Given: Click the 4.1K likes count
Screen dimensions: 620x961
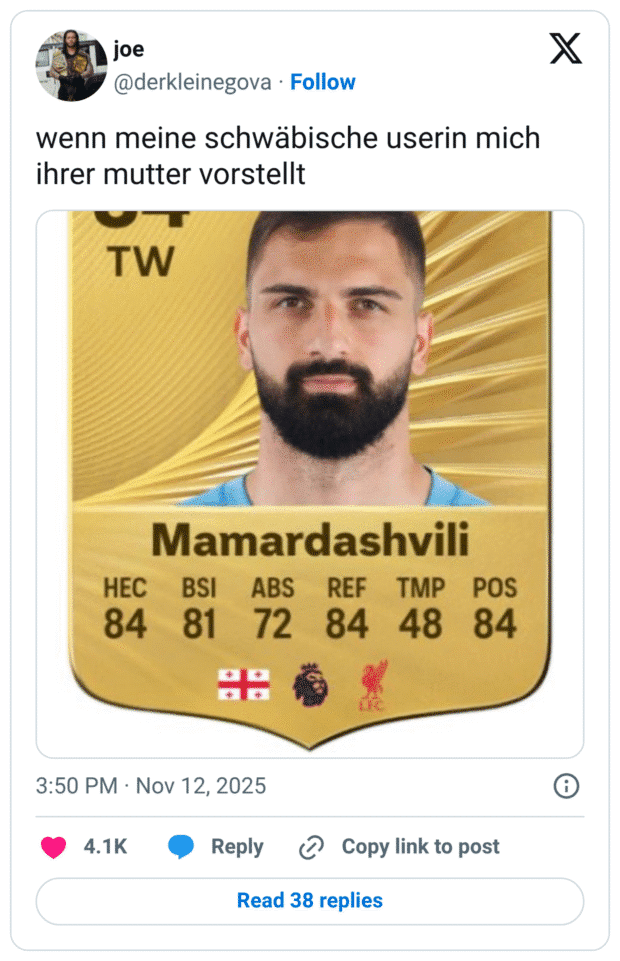Looking at the screenshot, I should [105, 847].
